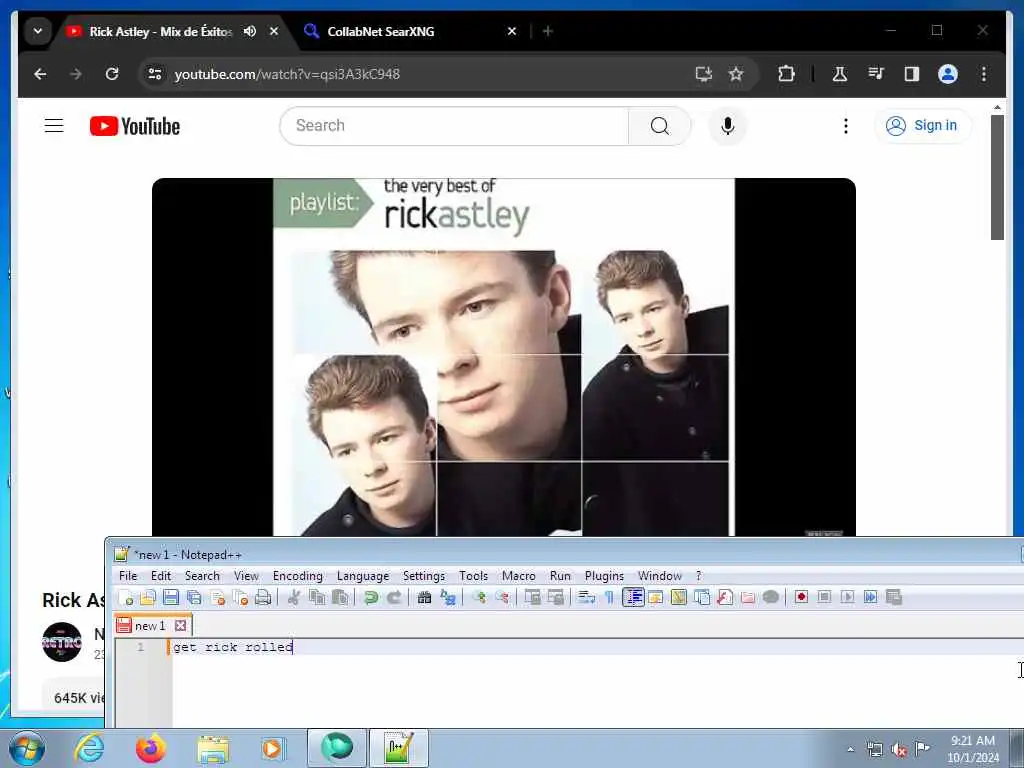Viewport: 1024px width, 768px height.
Task: Open Chrome media controls icon
Action: point(876,74)
